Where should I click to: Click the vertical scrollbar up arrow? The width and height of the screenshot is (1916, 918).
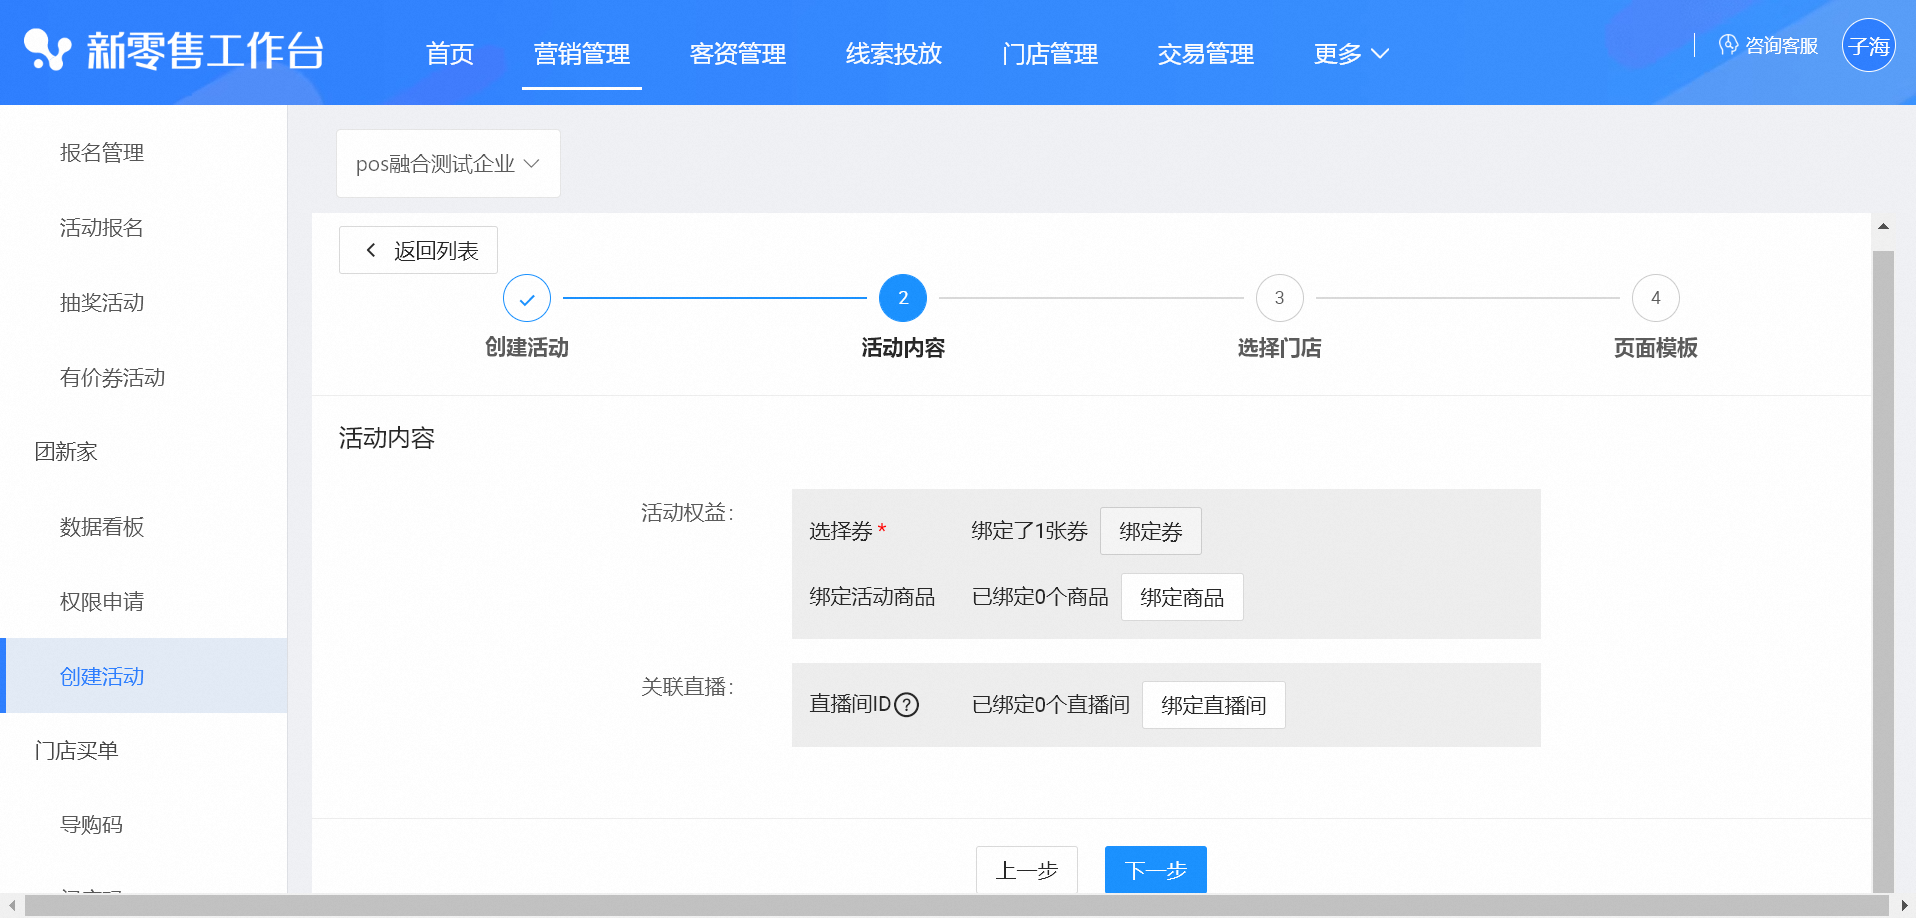pos(1883,227)
